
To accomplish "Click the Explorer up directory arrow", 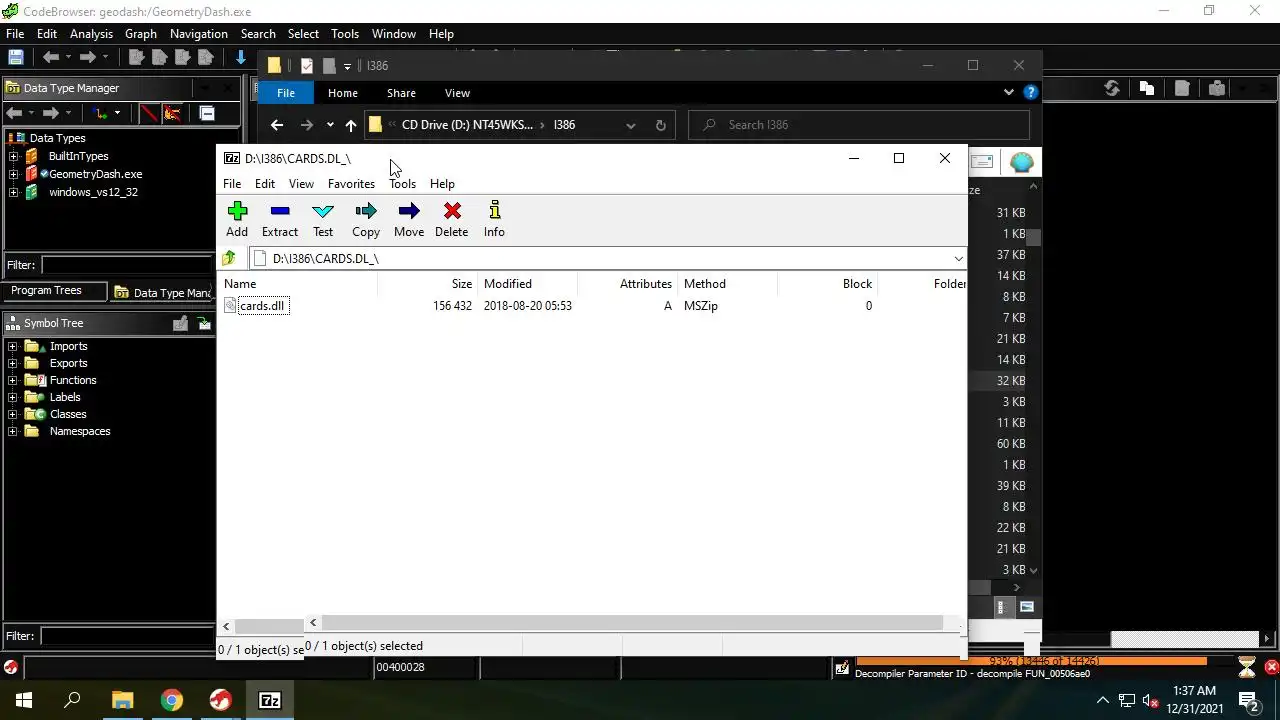I will [x=351, y=125].
